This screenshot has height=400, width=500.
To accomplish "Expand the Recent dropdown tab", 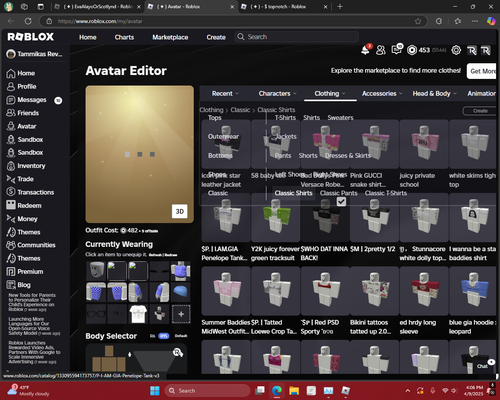I will pos(225,94).
